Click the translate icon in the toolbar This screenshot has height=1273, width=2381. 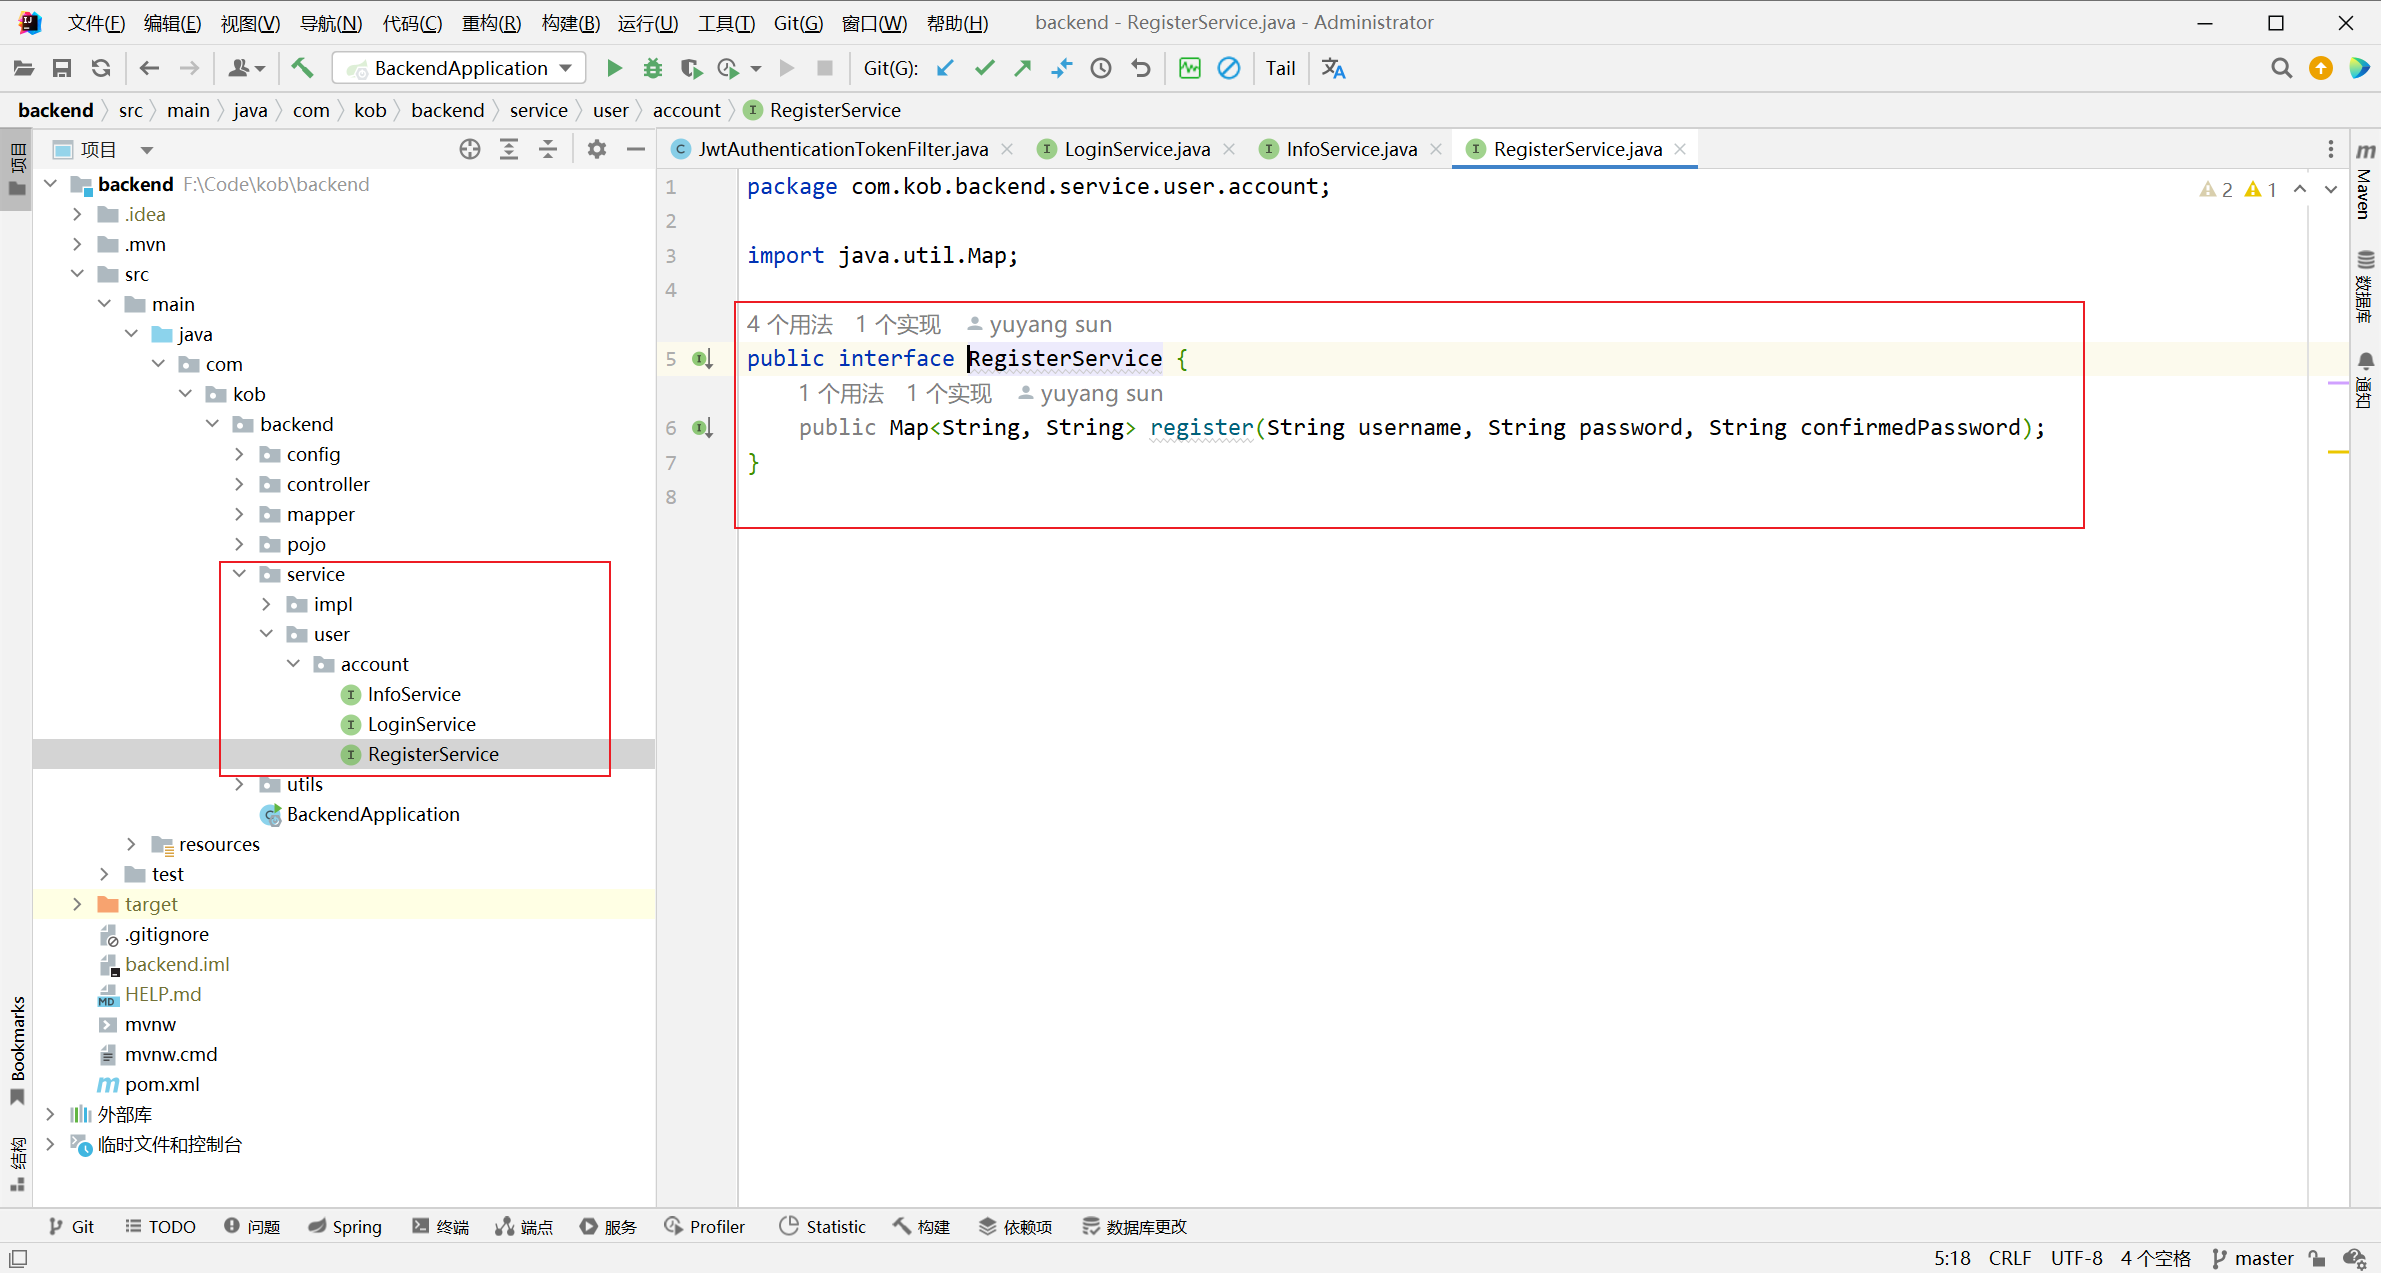1333,68
